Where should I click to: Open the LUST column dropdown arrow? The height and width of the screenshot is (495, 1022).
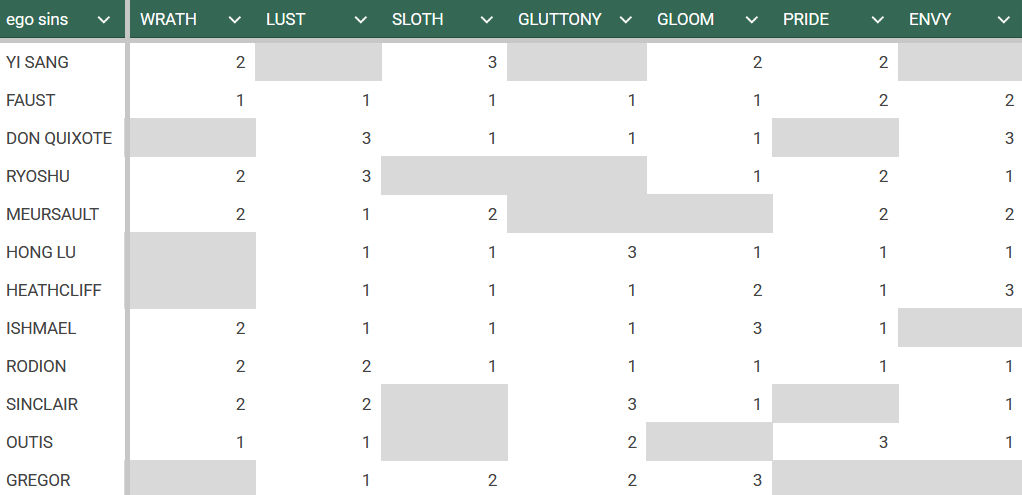click(360, 20)
